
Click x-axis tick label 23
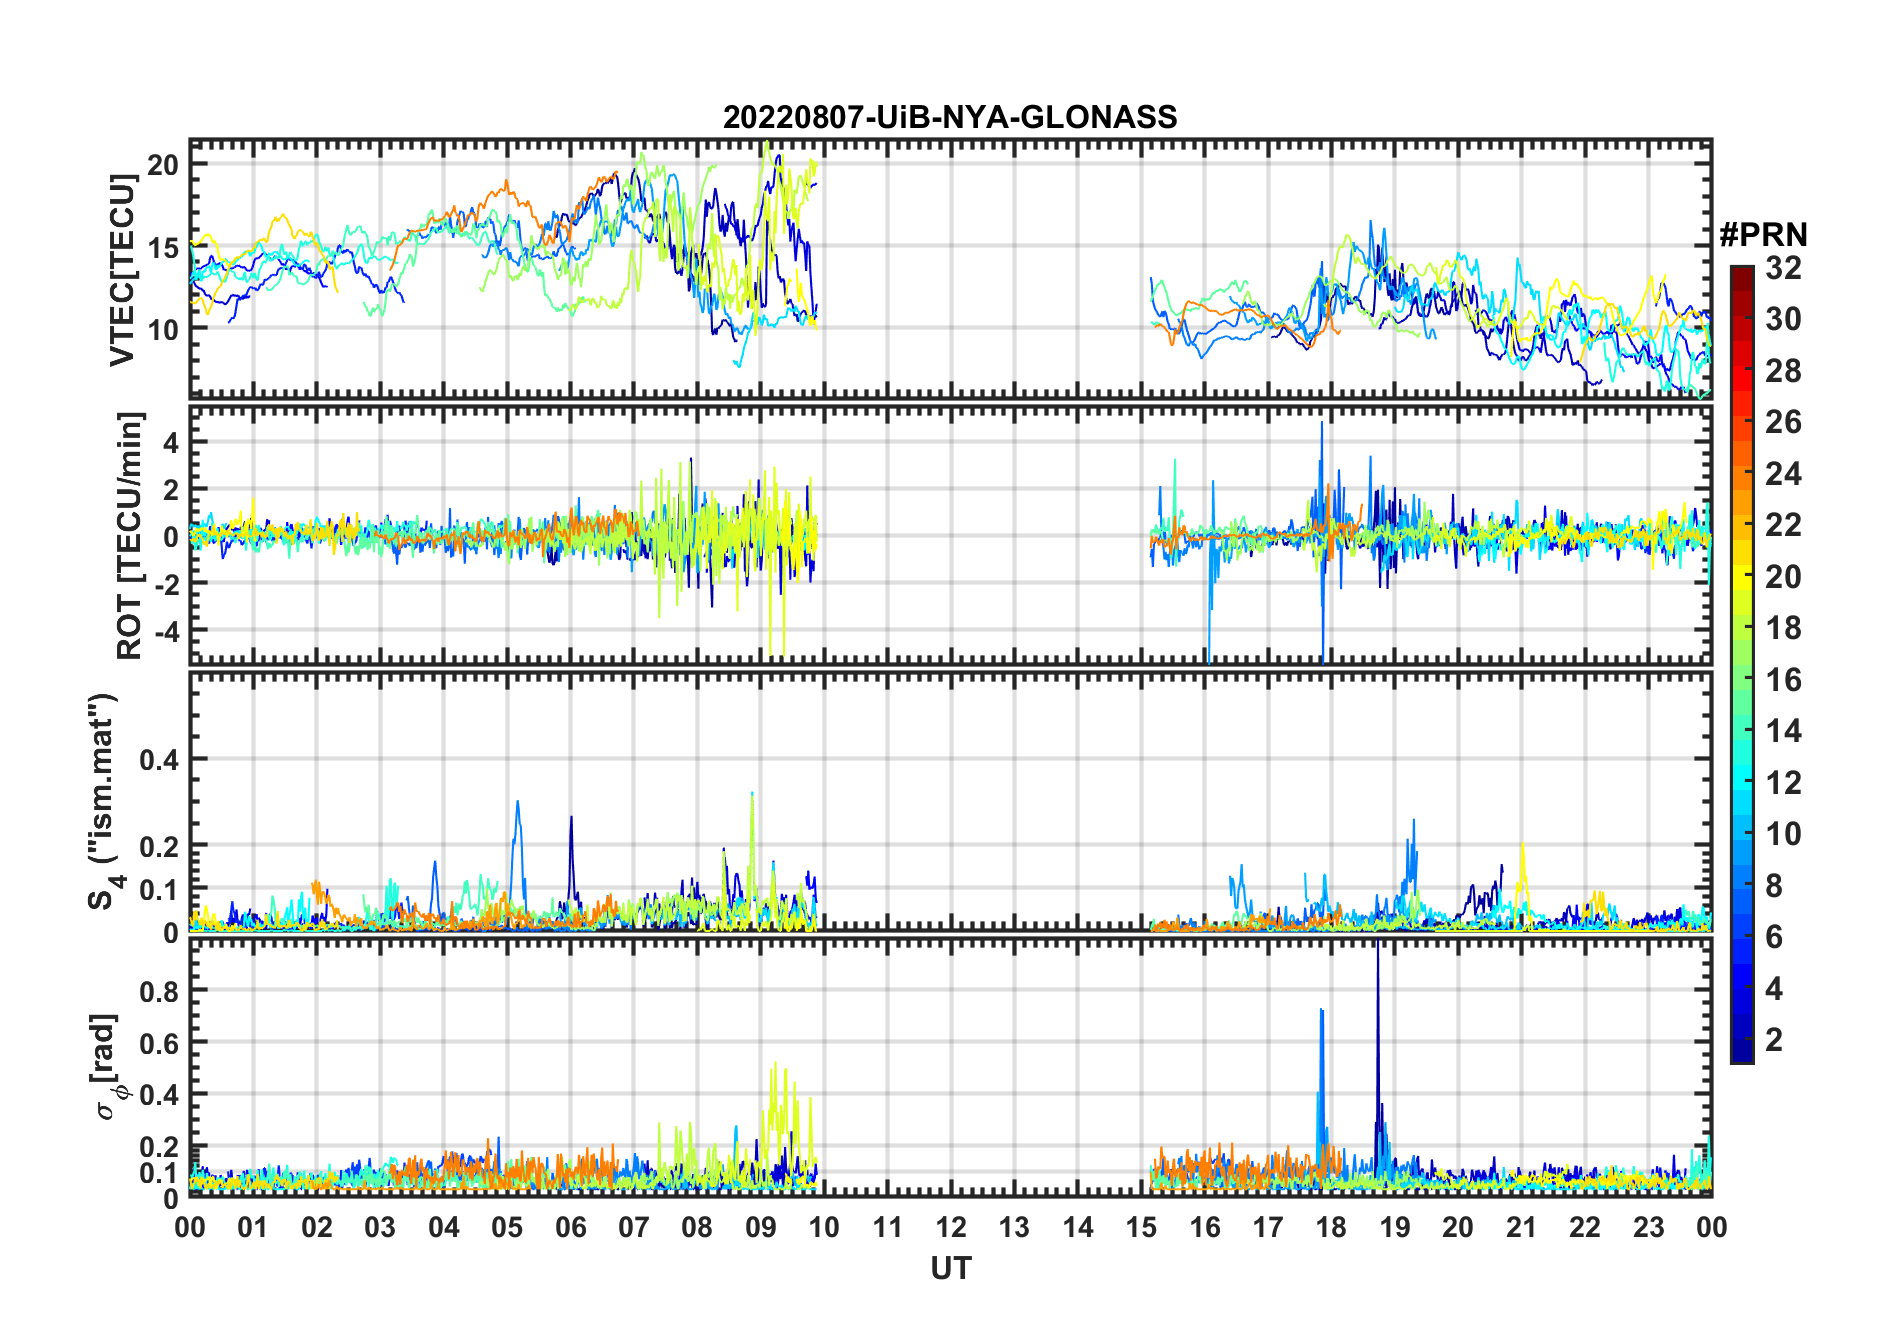point(1648,1227)
